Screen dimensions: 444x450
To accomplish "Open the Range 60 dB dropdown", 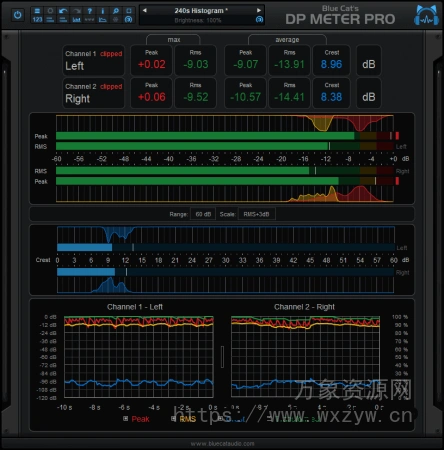I will (203, 214).
